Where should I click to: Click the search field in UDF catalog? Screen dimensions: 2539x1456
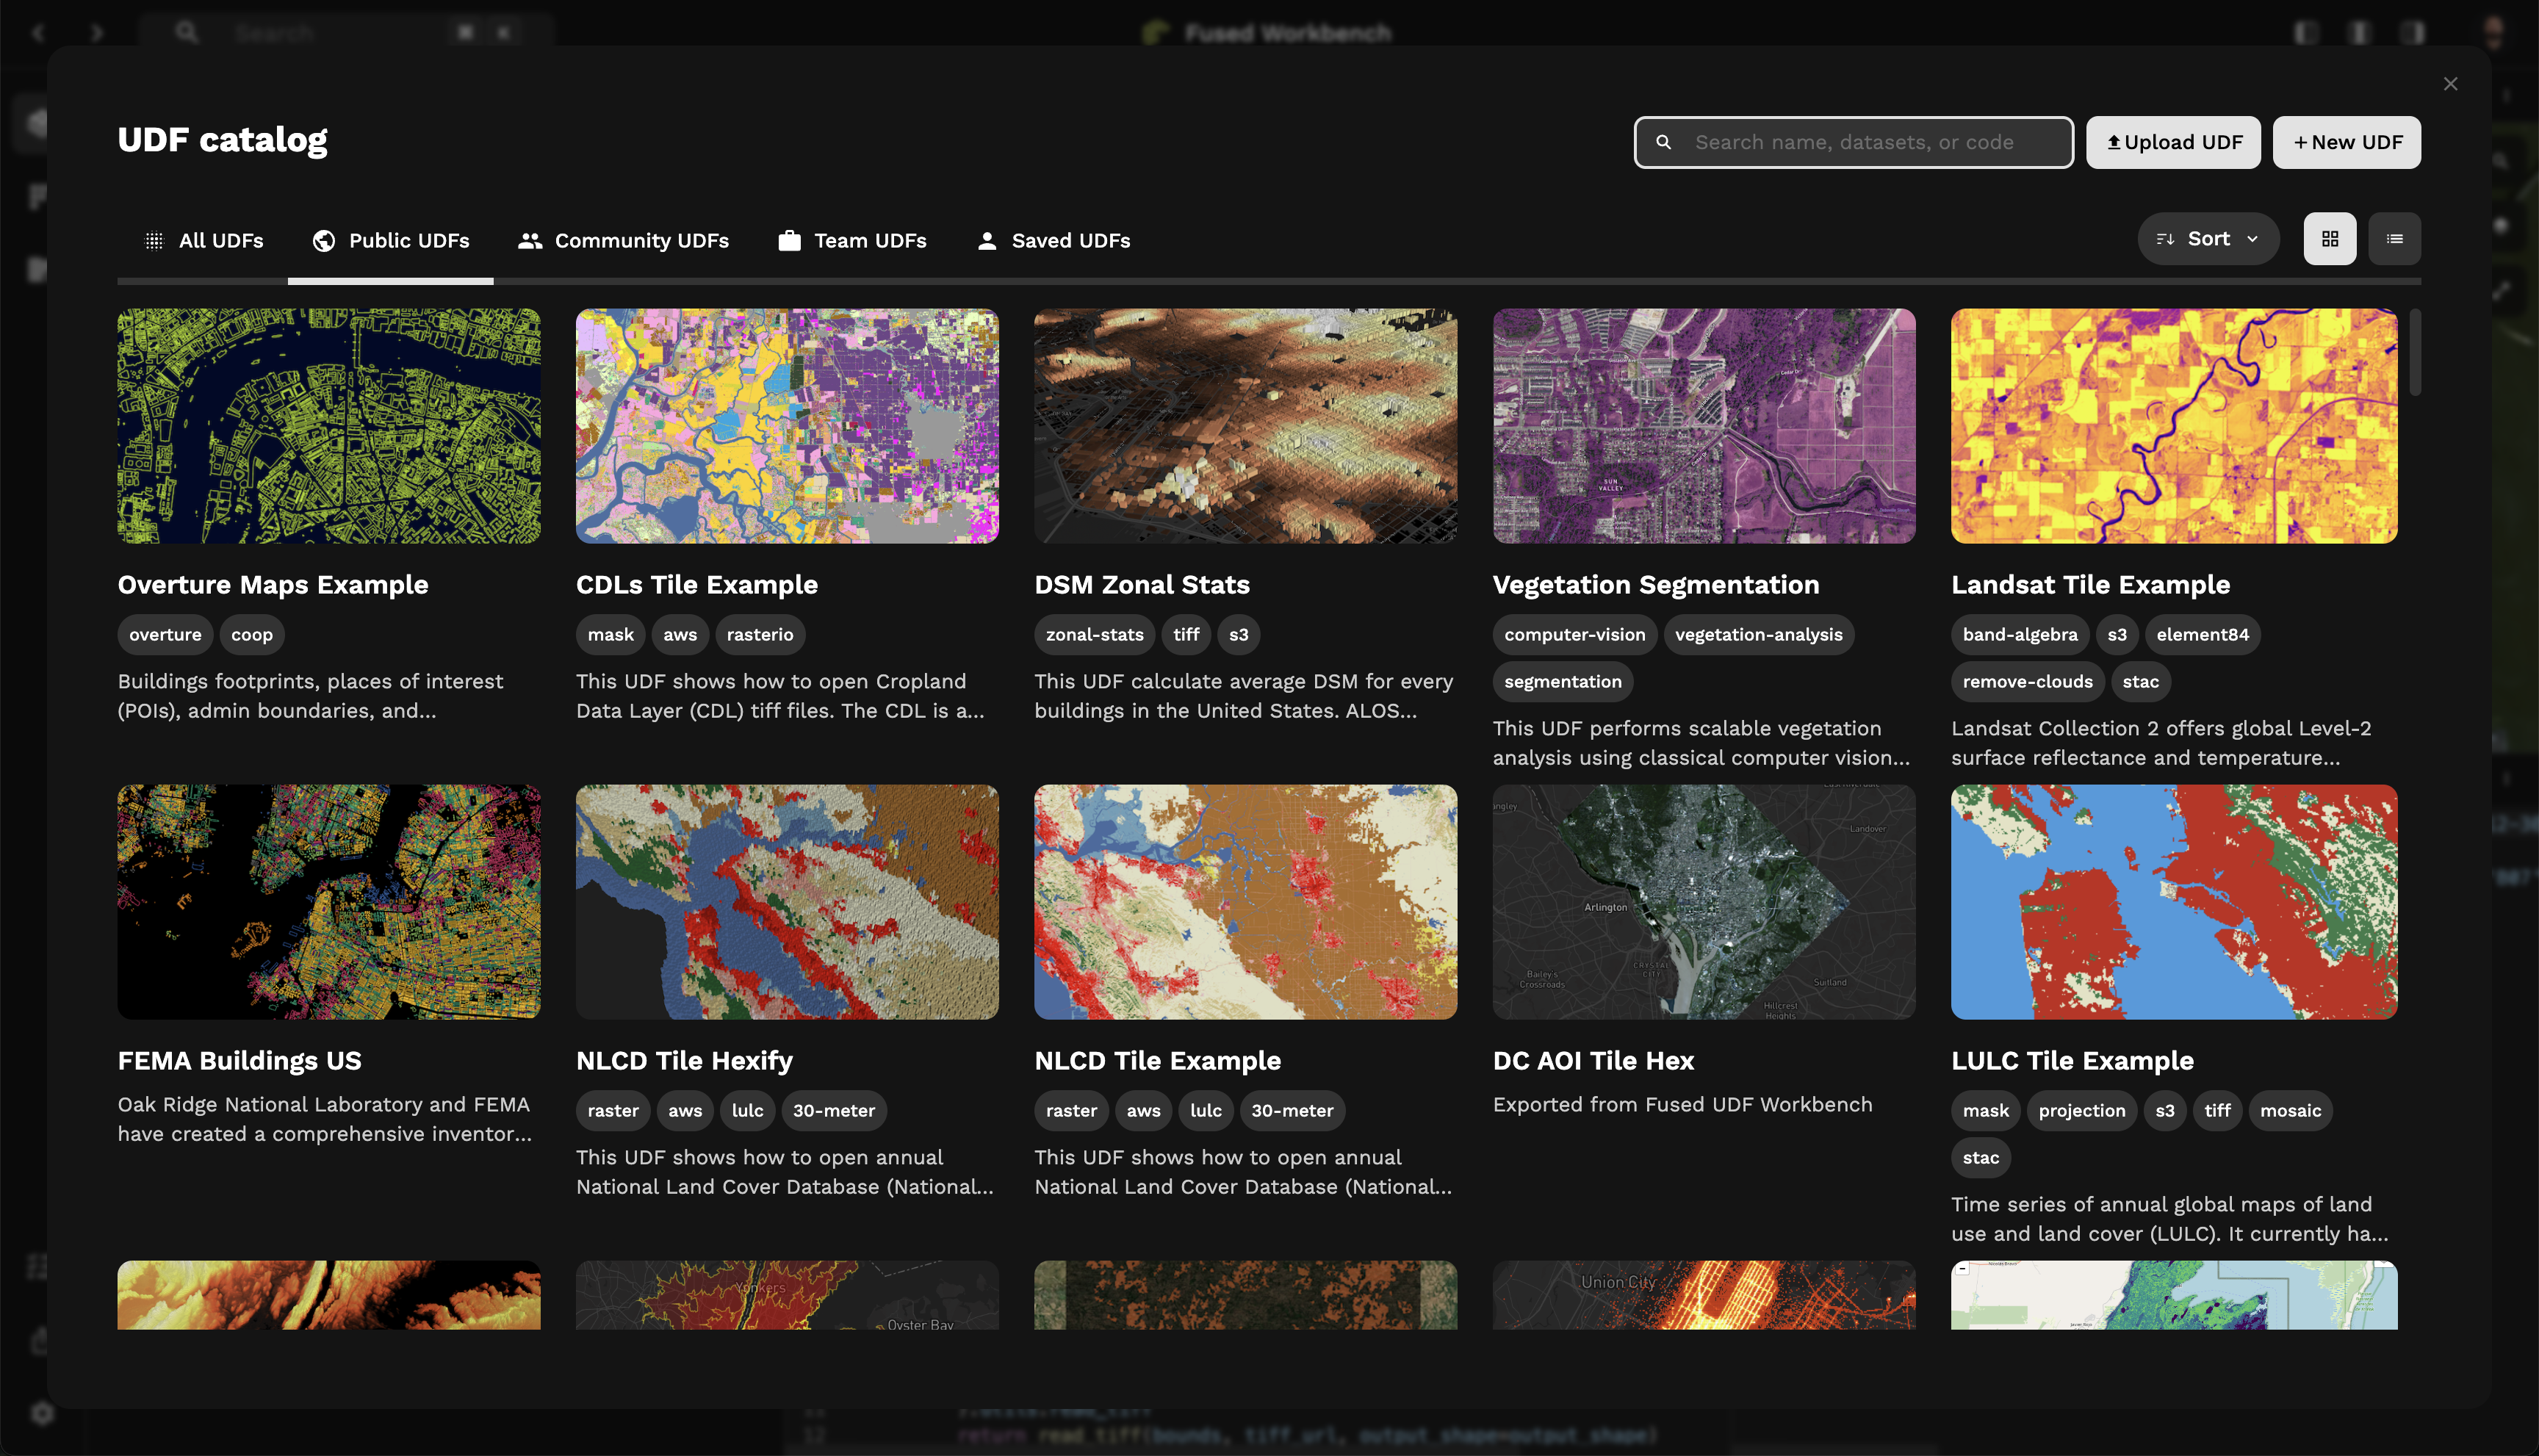[1853, 142]
